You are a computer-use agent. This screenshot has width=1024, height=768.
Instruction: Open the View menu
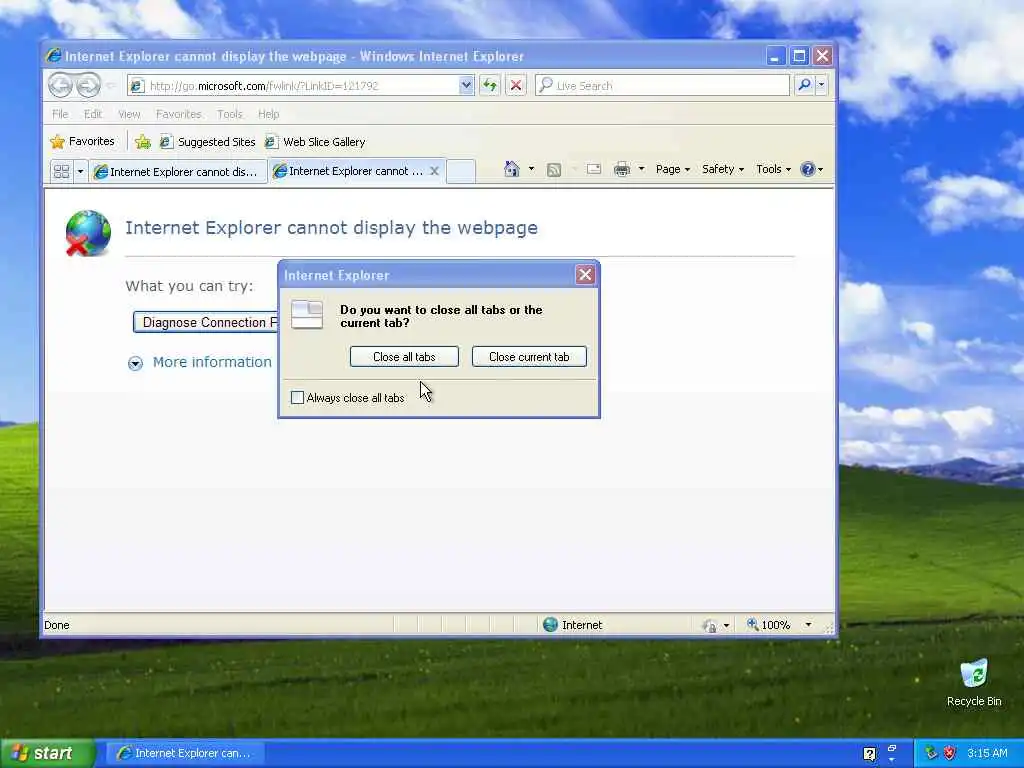[x=129, y=114]
